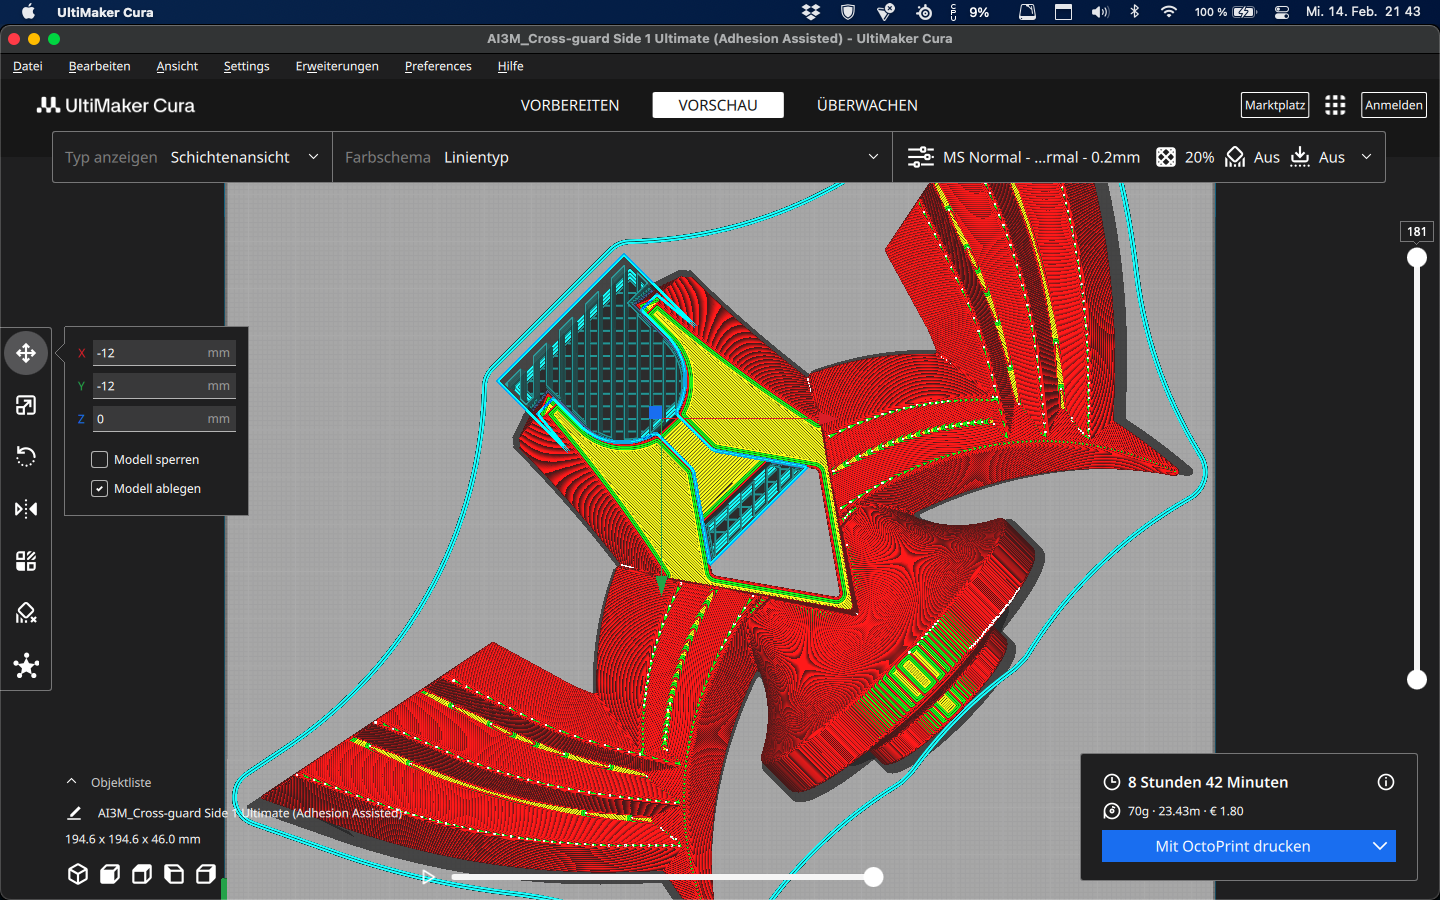Open print output options arrow beside OctoPrint
The height and width of the screenshot is (900, 1440).
(1379, 846)
